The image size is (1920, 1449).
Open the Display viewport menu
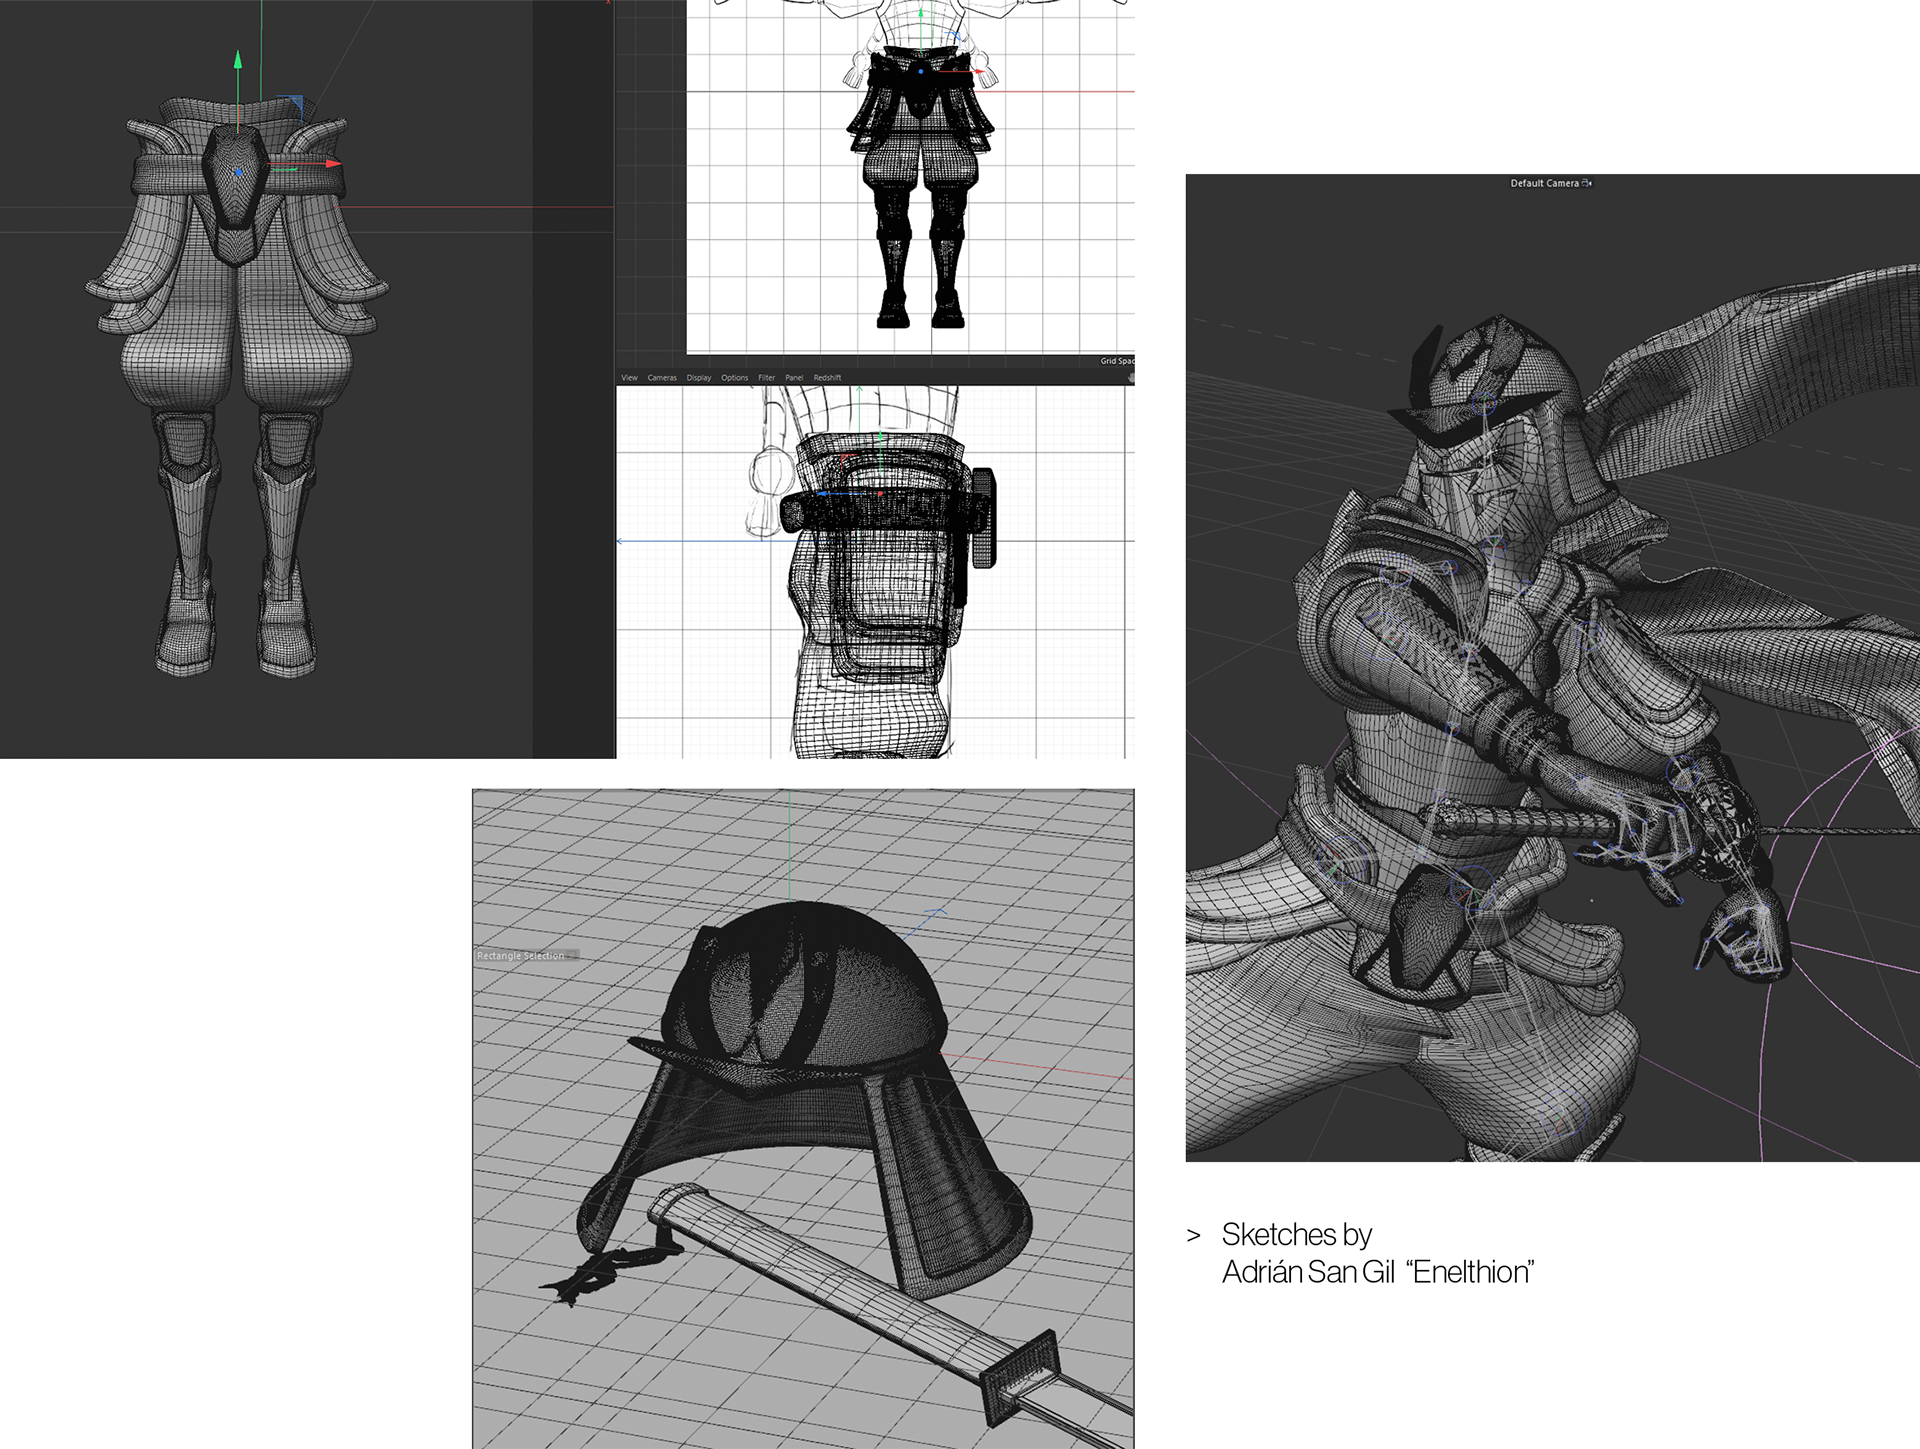(x=699, y=378)
